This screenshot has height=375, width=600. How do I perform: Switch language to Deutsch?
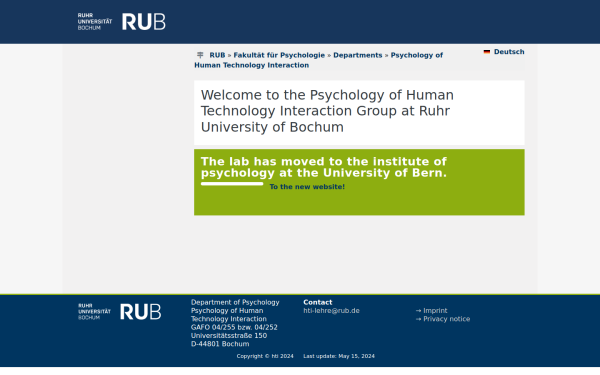509,52
